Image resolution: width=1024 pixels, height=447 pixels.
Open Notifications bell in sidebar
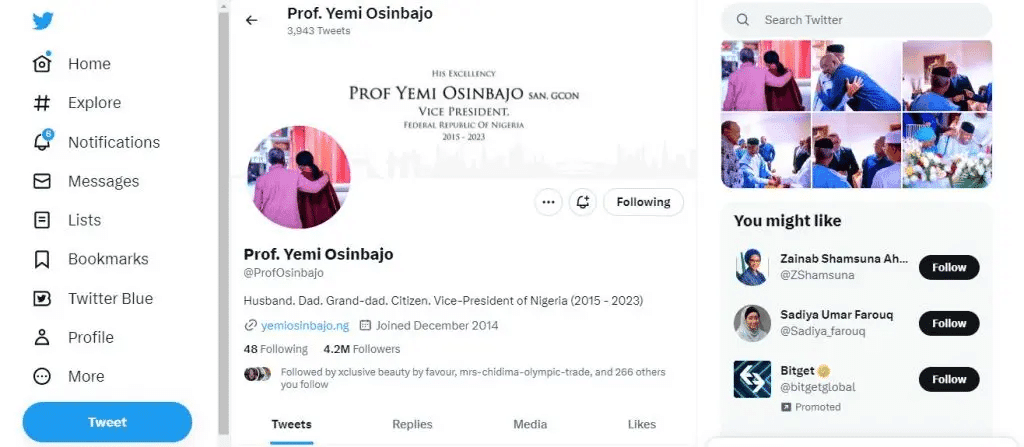click(x=42, y=142)
